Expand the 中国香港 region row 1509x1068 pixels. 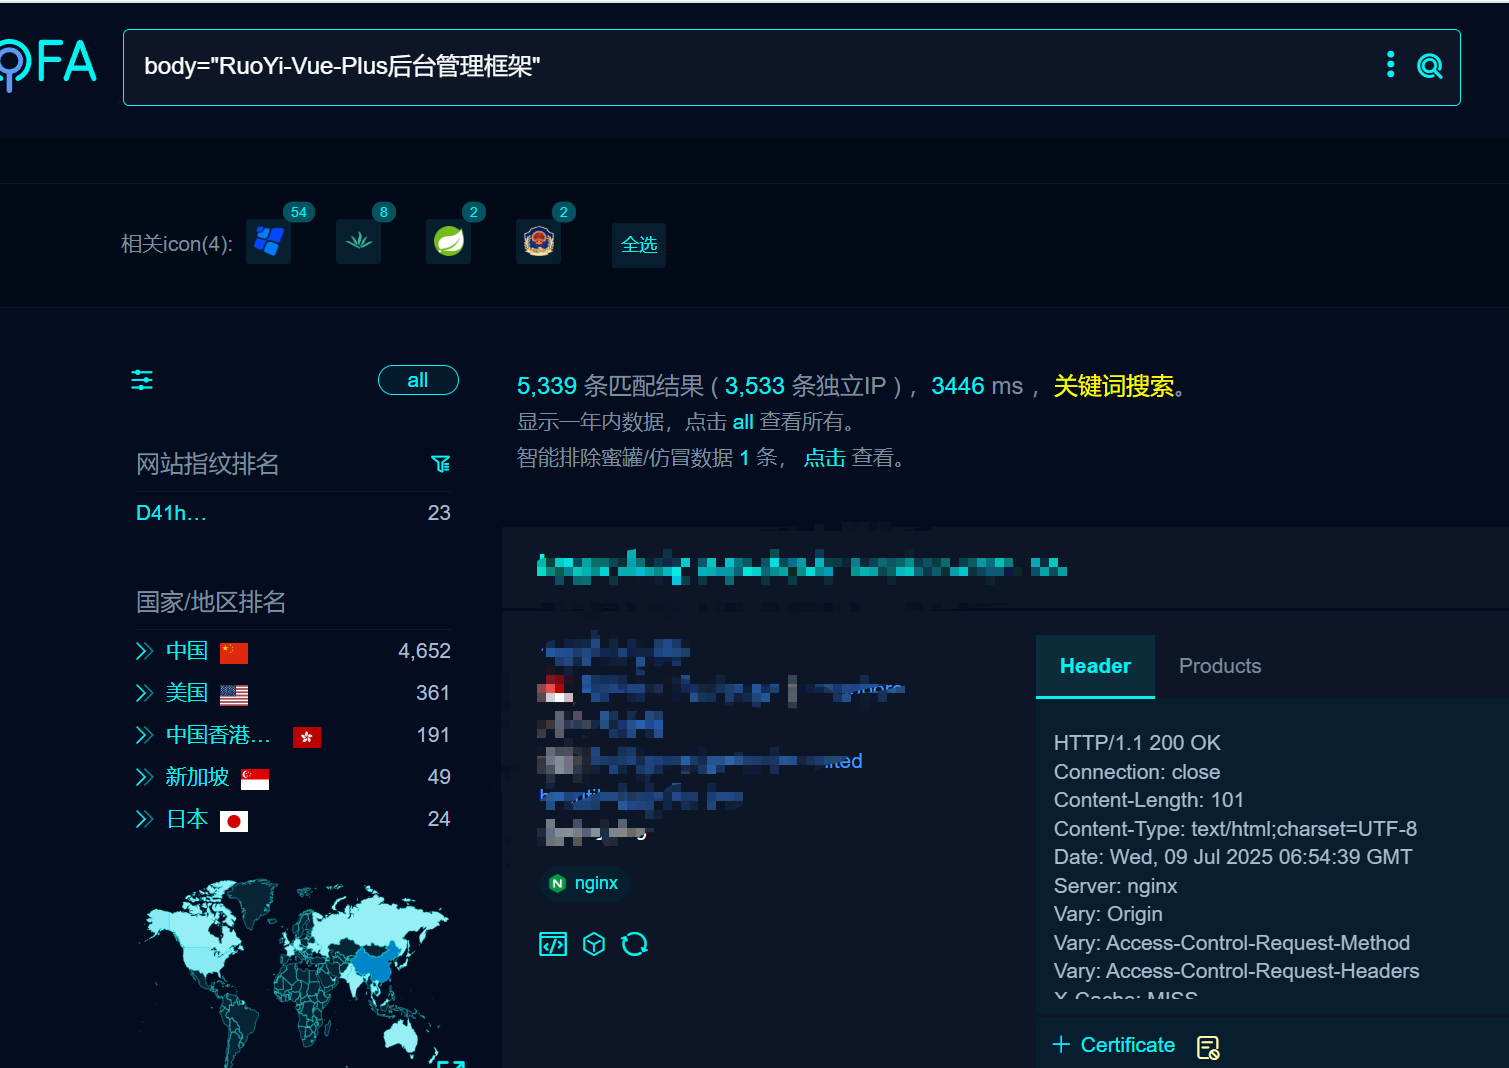144,735
